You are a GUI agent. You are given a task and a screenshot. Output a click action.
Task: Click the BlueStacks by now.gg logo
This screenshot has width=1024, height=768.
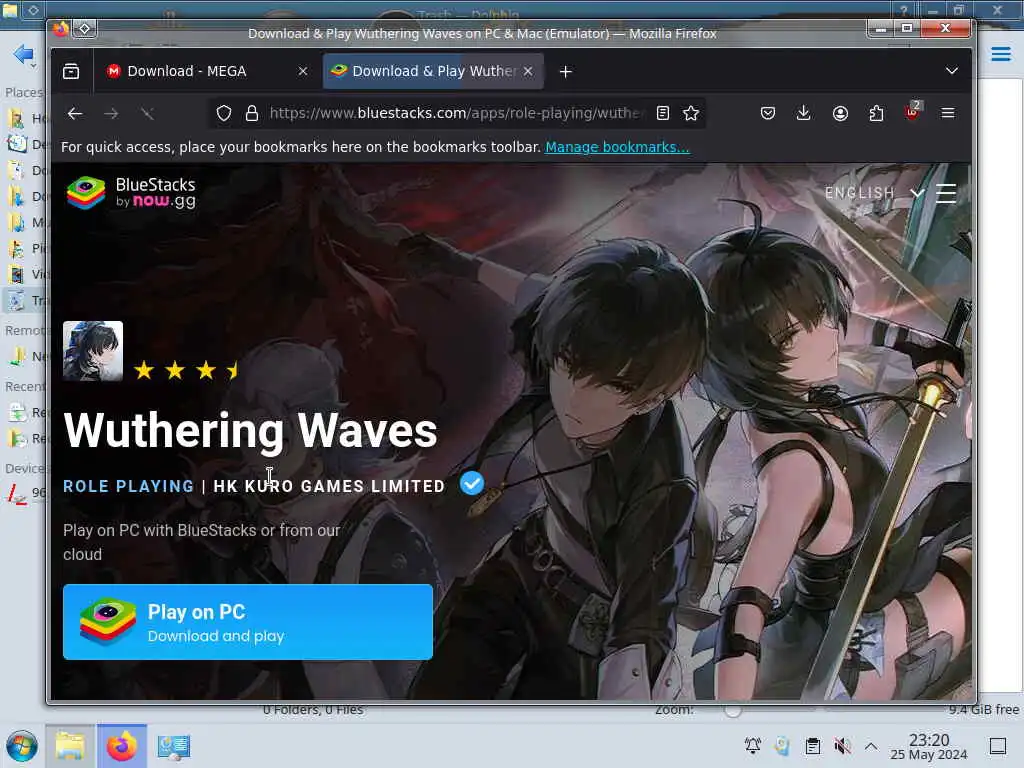[x=131, y=193]
